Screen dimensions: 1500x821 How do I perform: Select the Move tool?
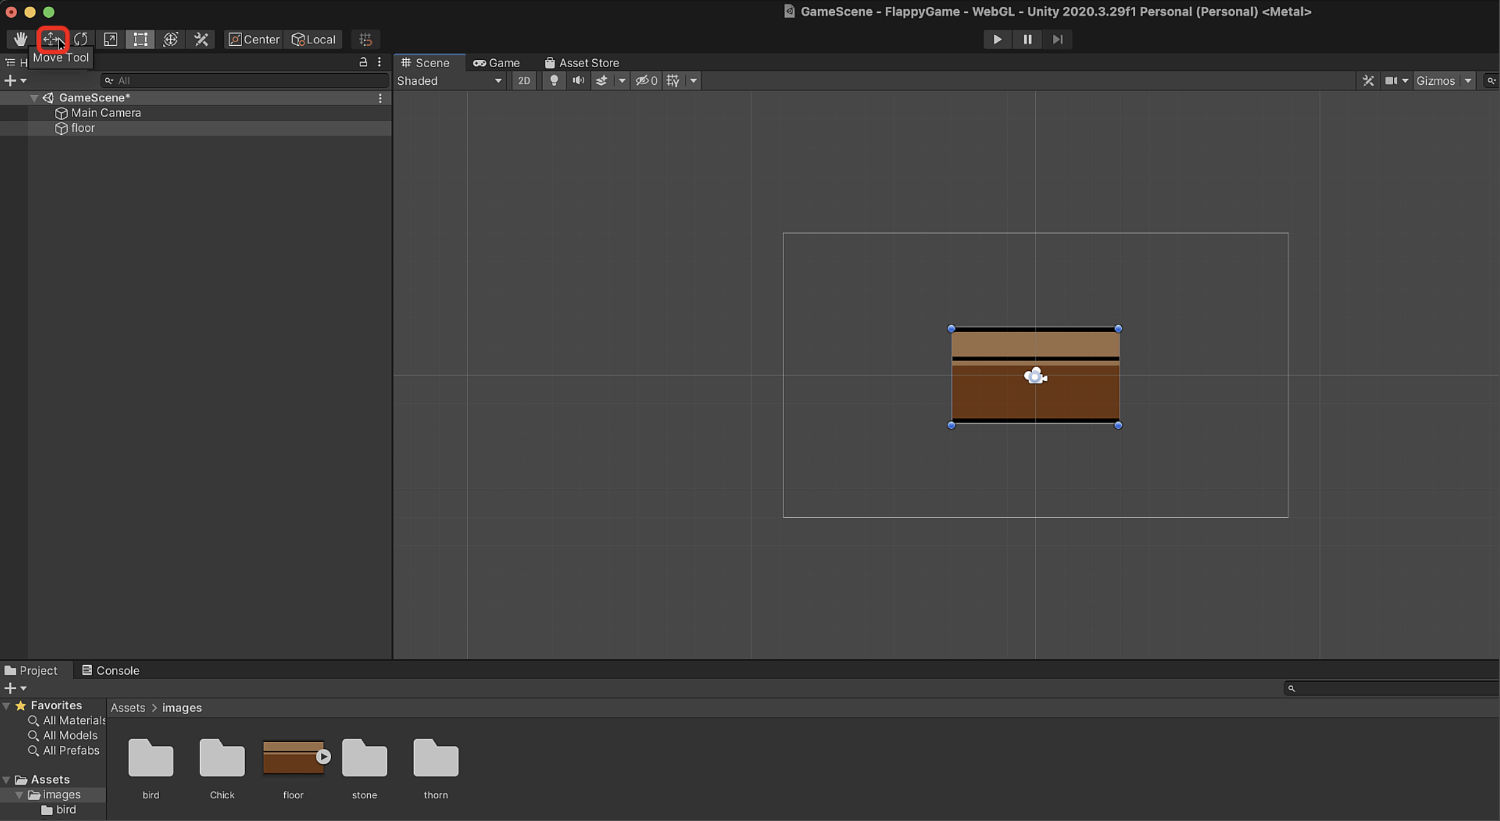click(51, 39)
